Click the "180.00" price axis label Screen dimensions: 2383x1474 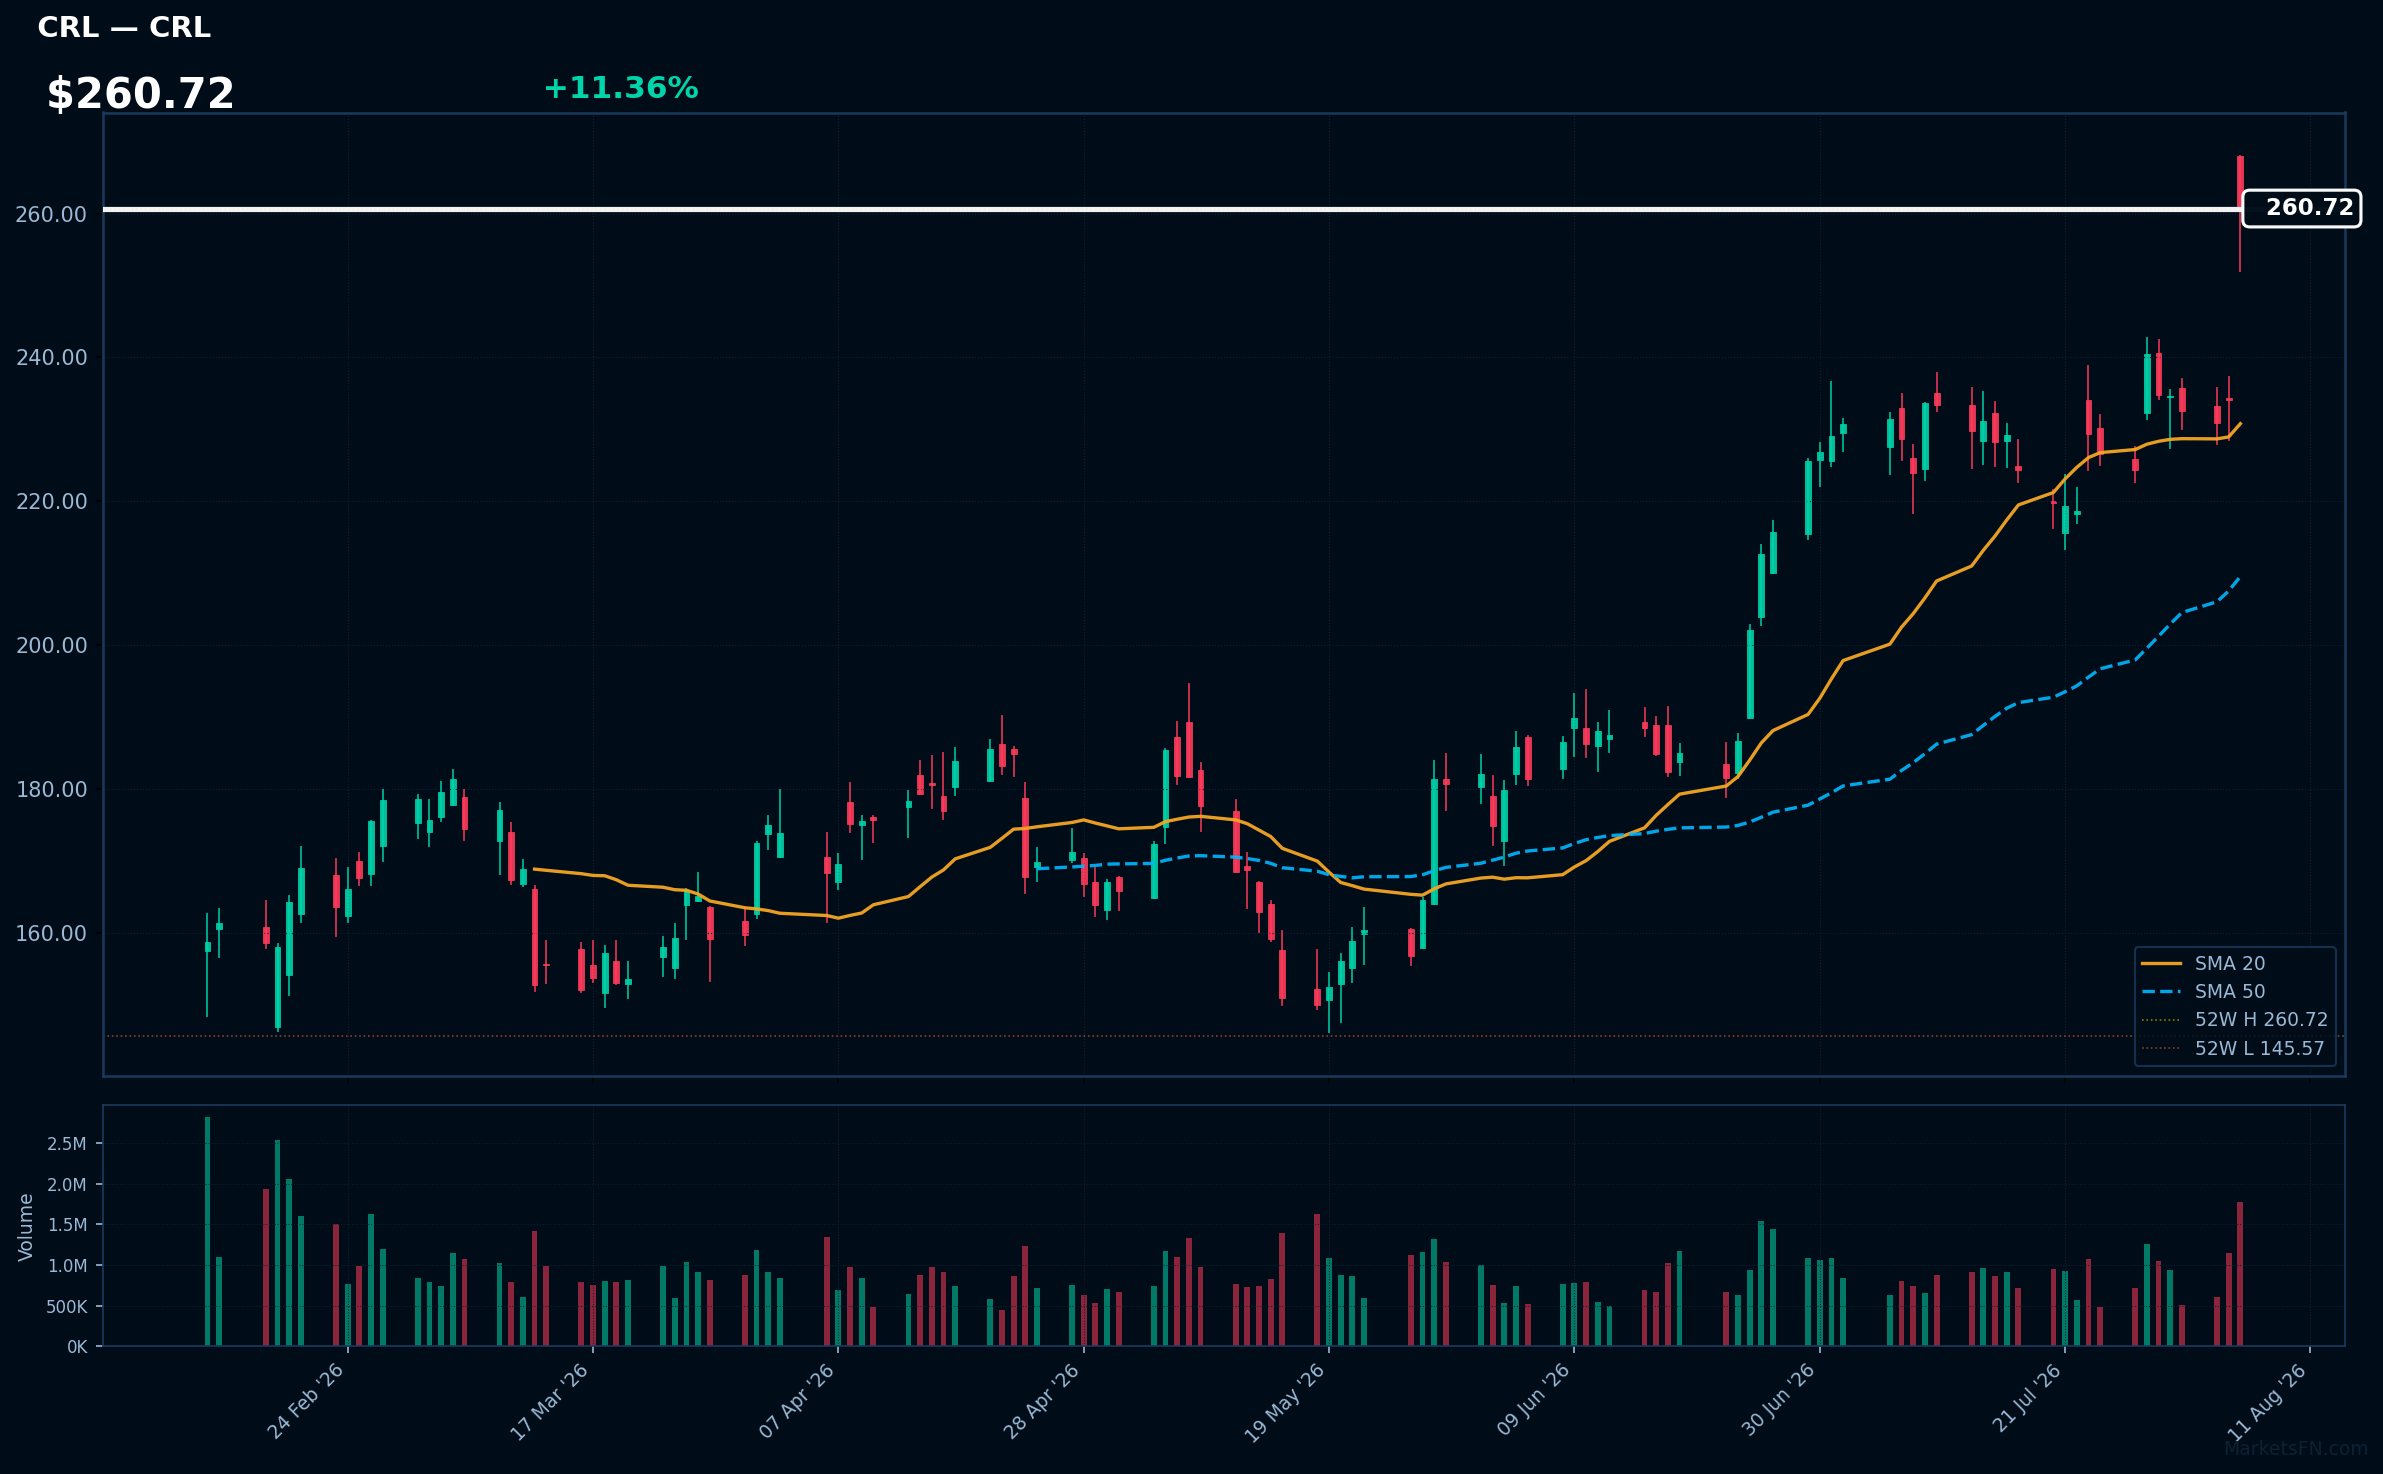(x=52, y=790)
